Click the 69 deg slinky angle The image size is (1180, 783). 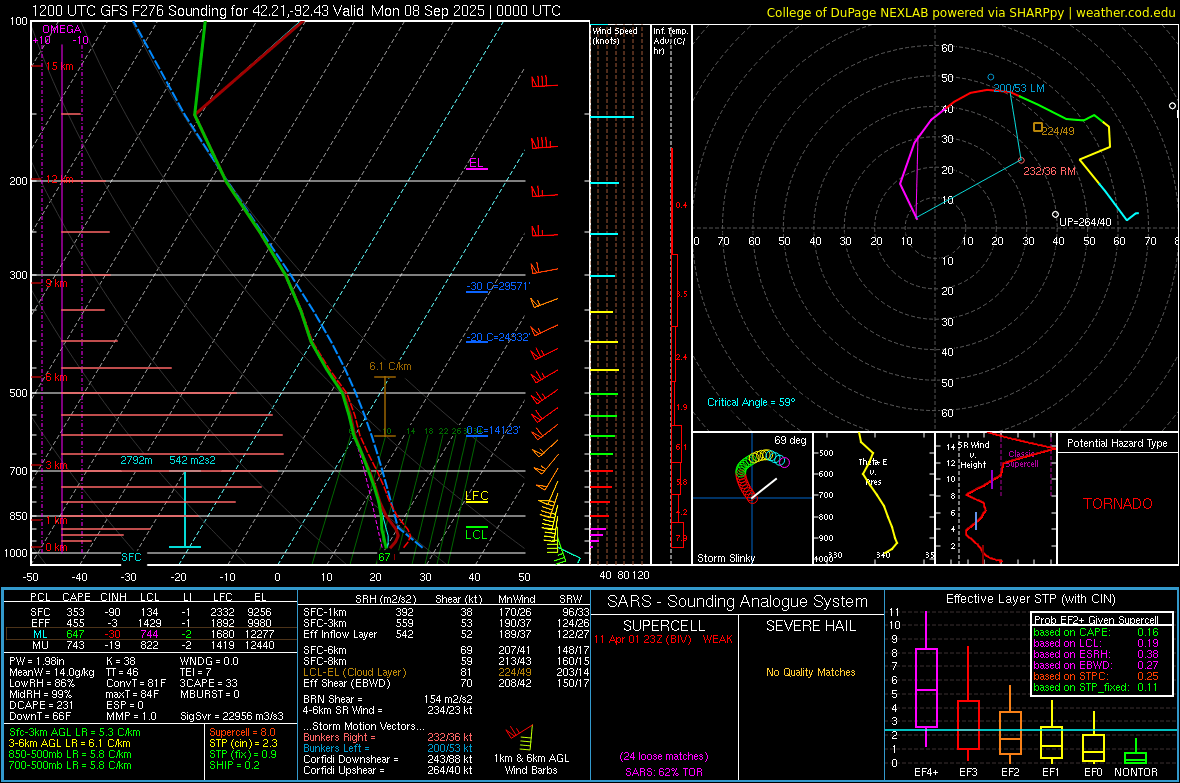[x=789, y=440]
